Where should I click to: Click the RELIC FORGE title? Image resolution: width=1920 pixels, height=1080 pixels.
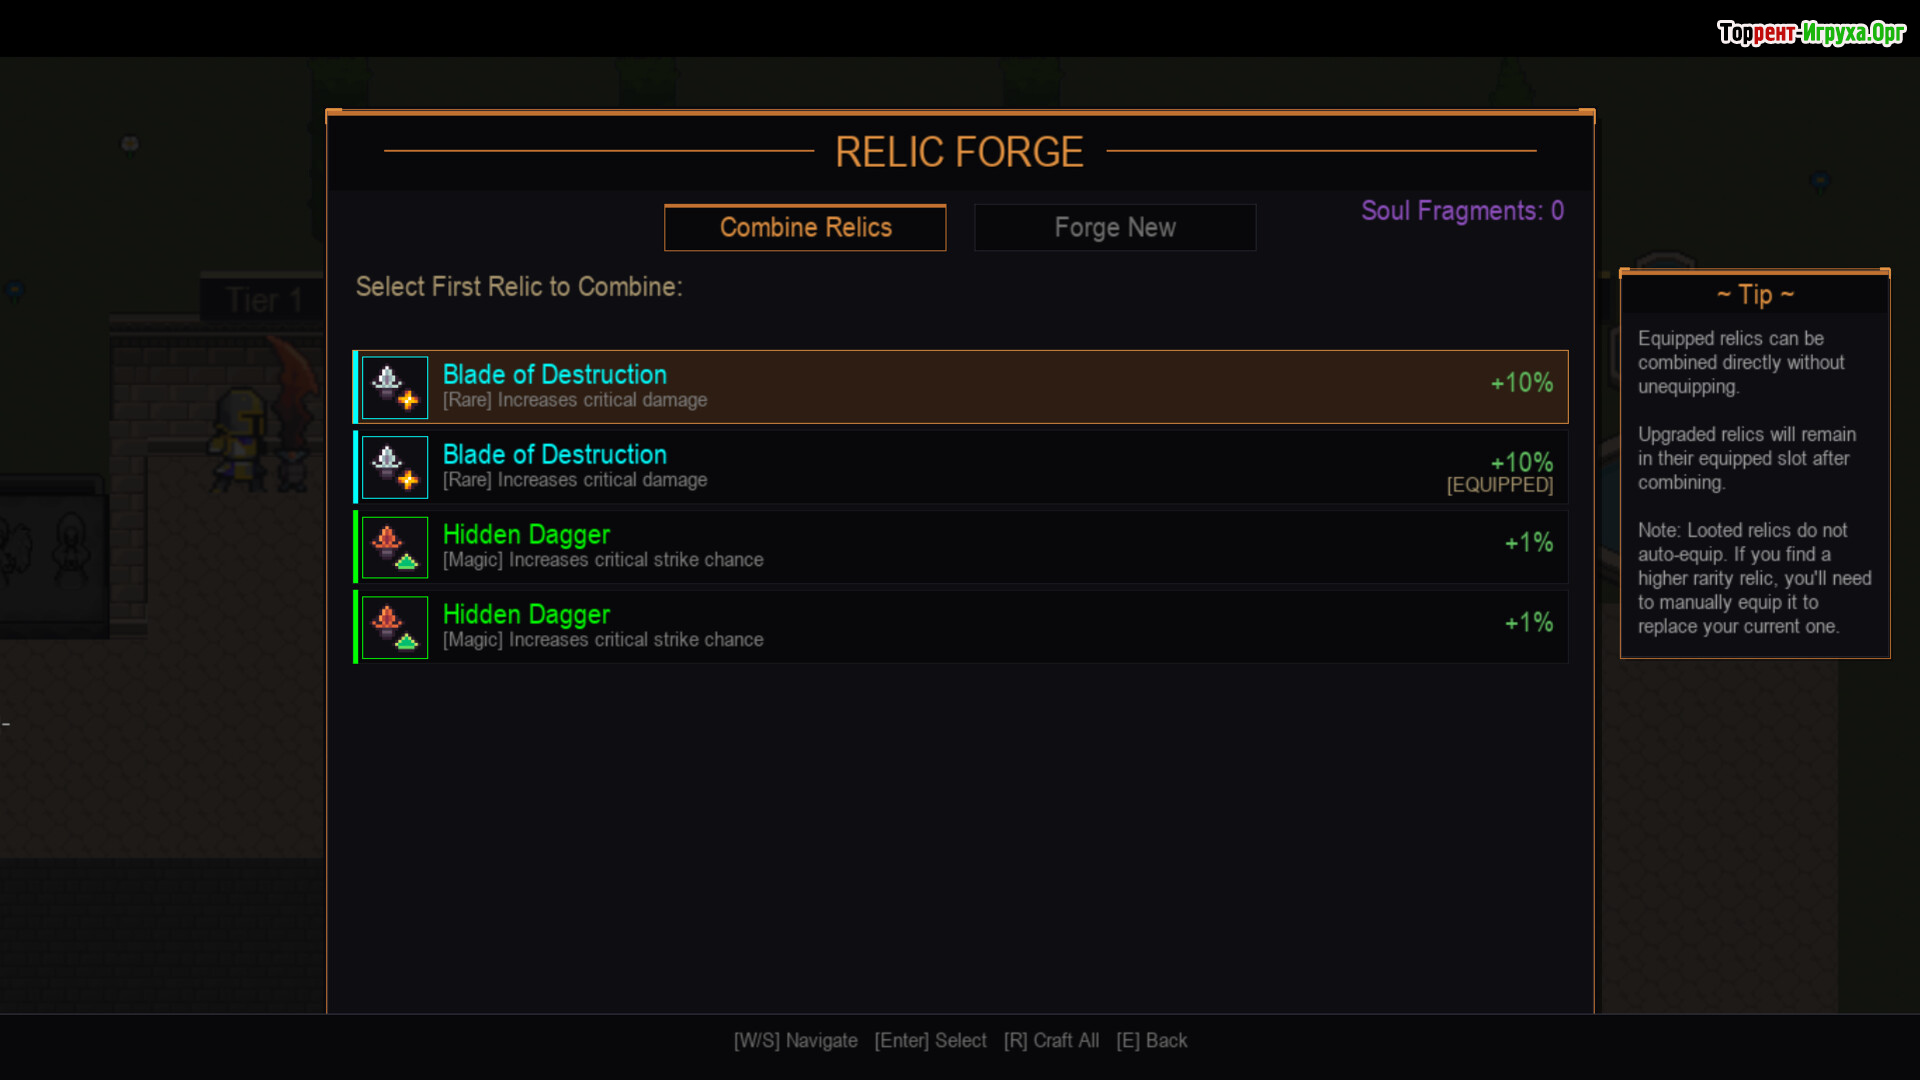(959, 152)
